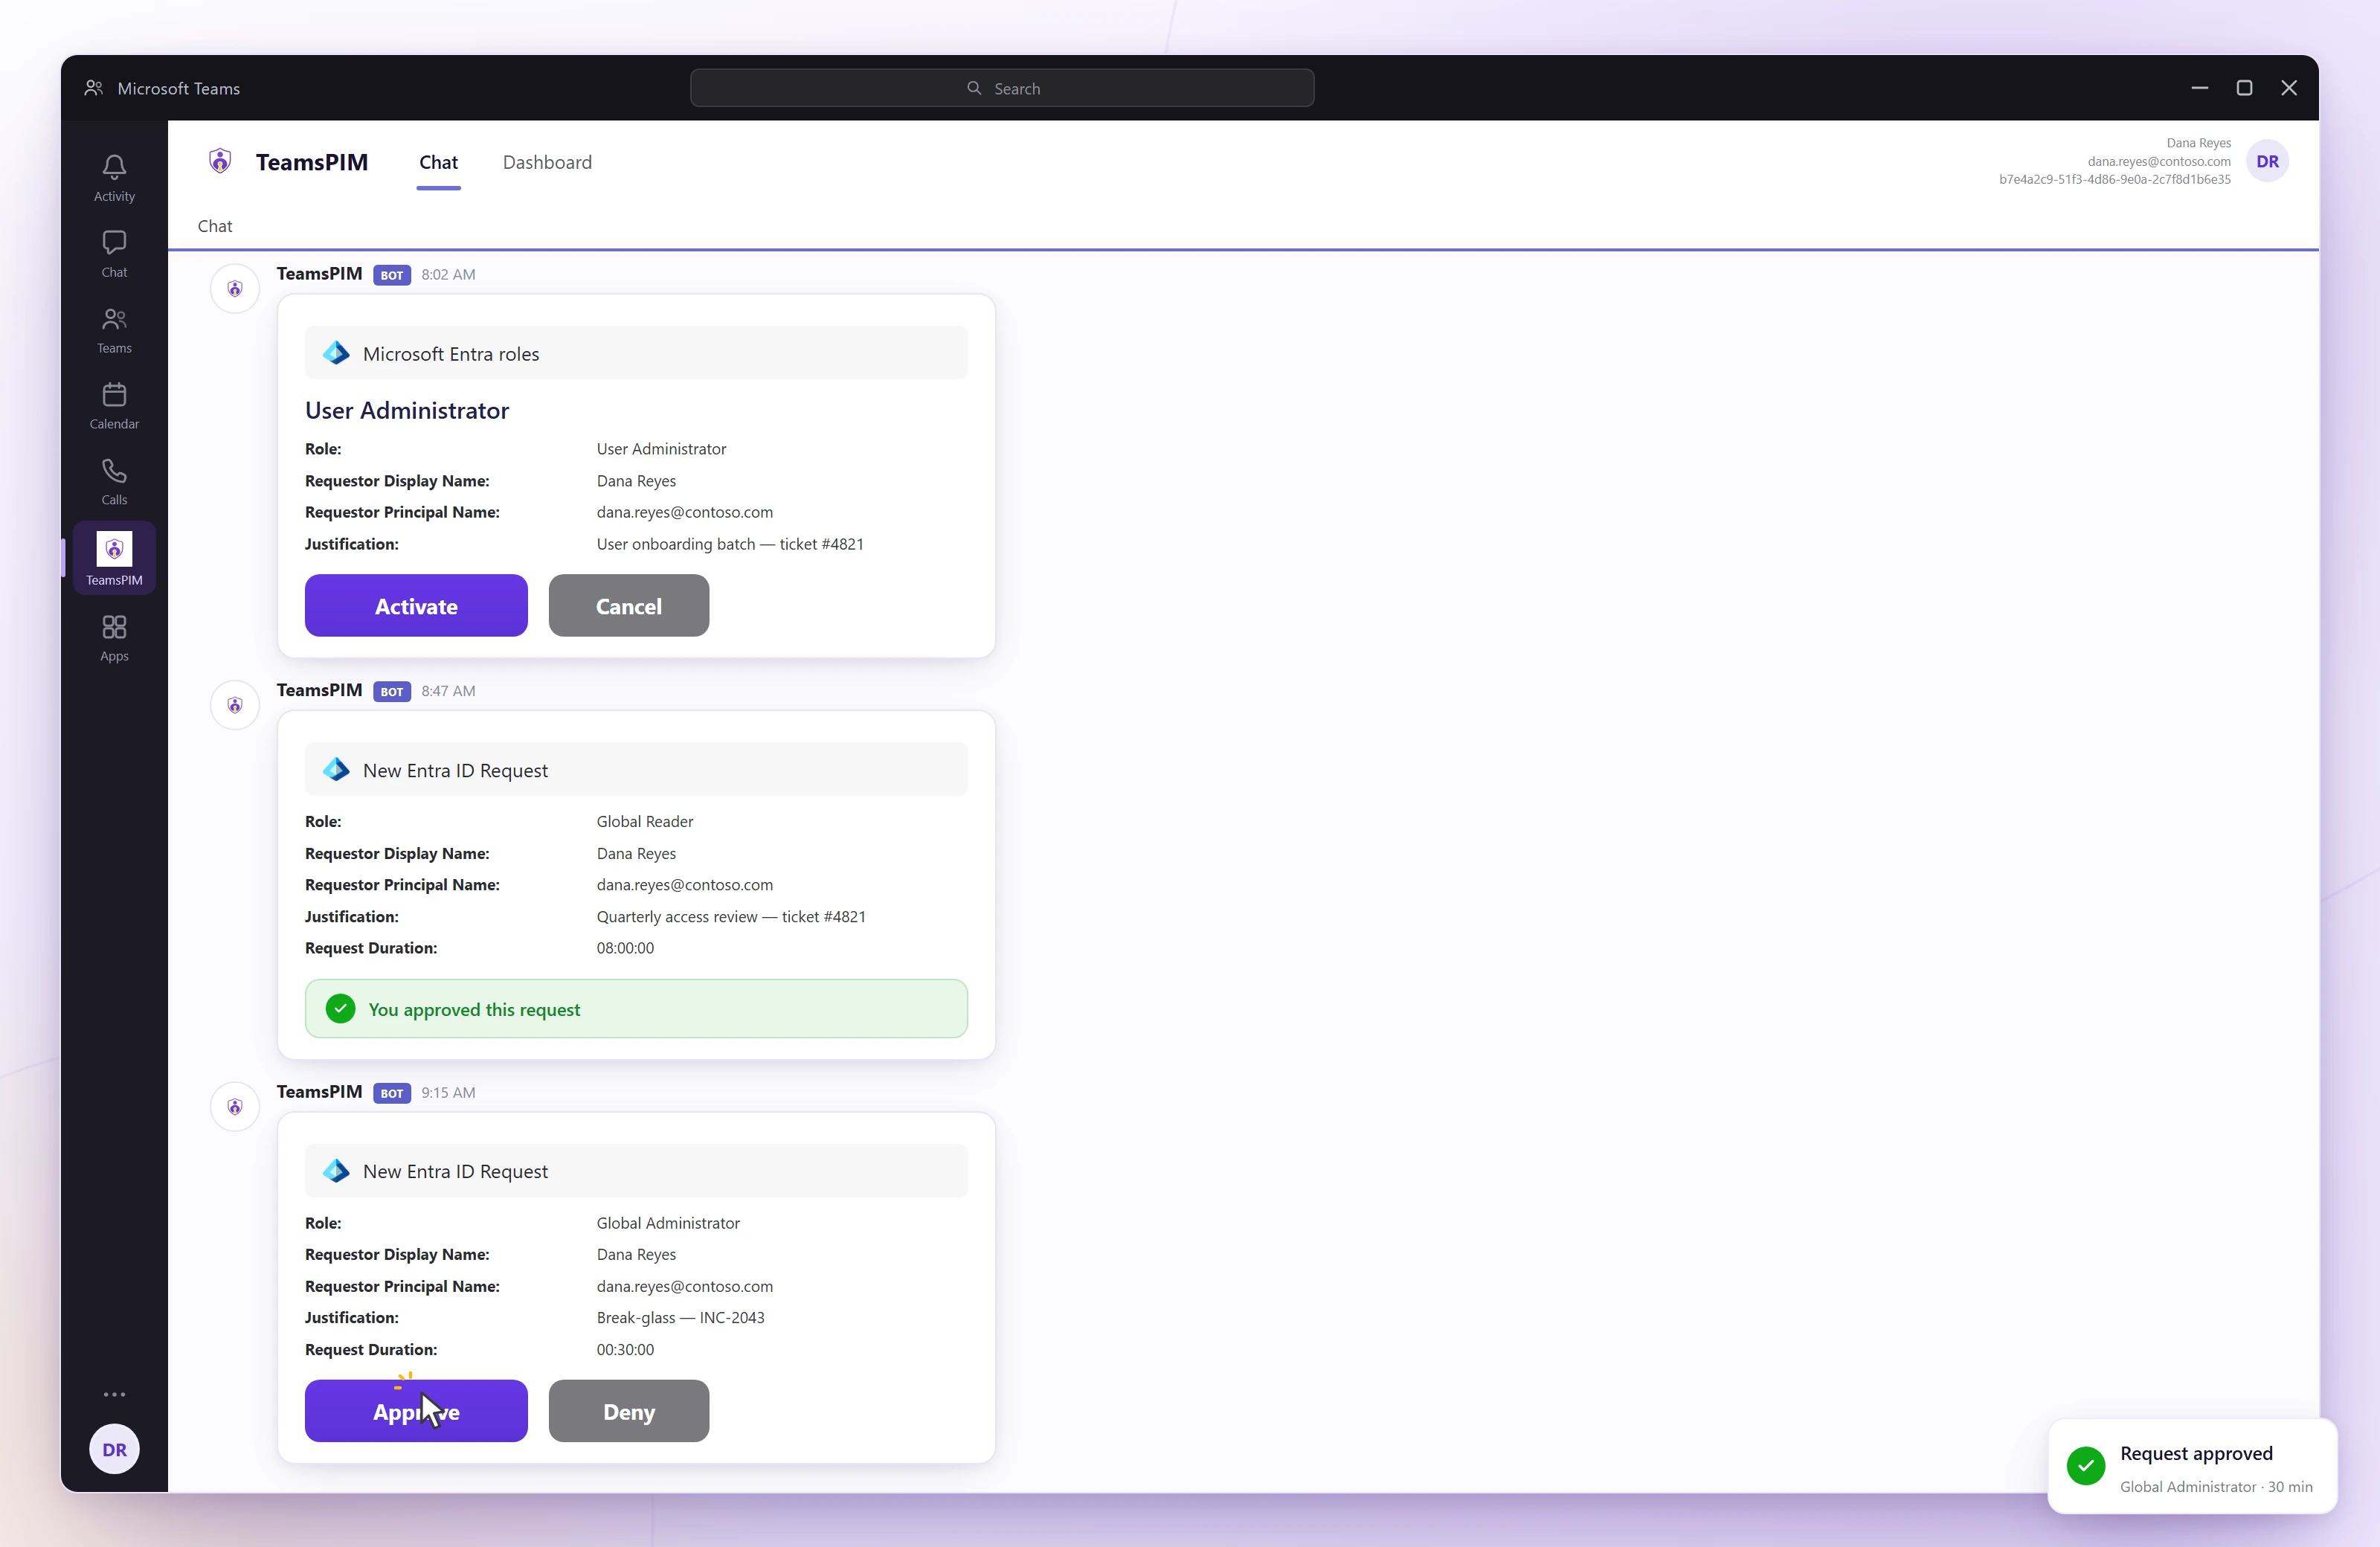This screenshot has width=2380, height=1547.
Task: Click BOT badge on 9:15 AM message
Action: coord(392,1093)
